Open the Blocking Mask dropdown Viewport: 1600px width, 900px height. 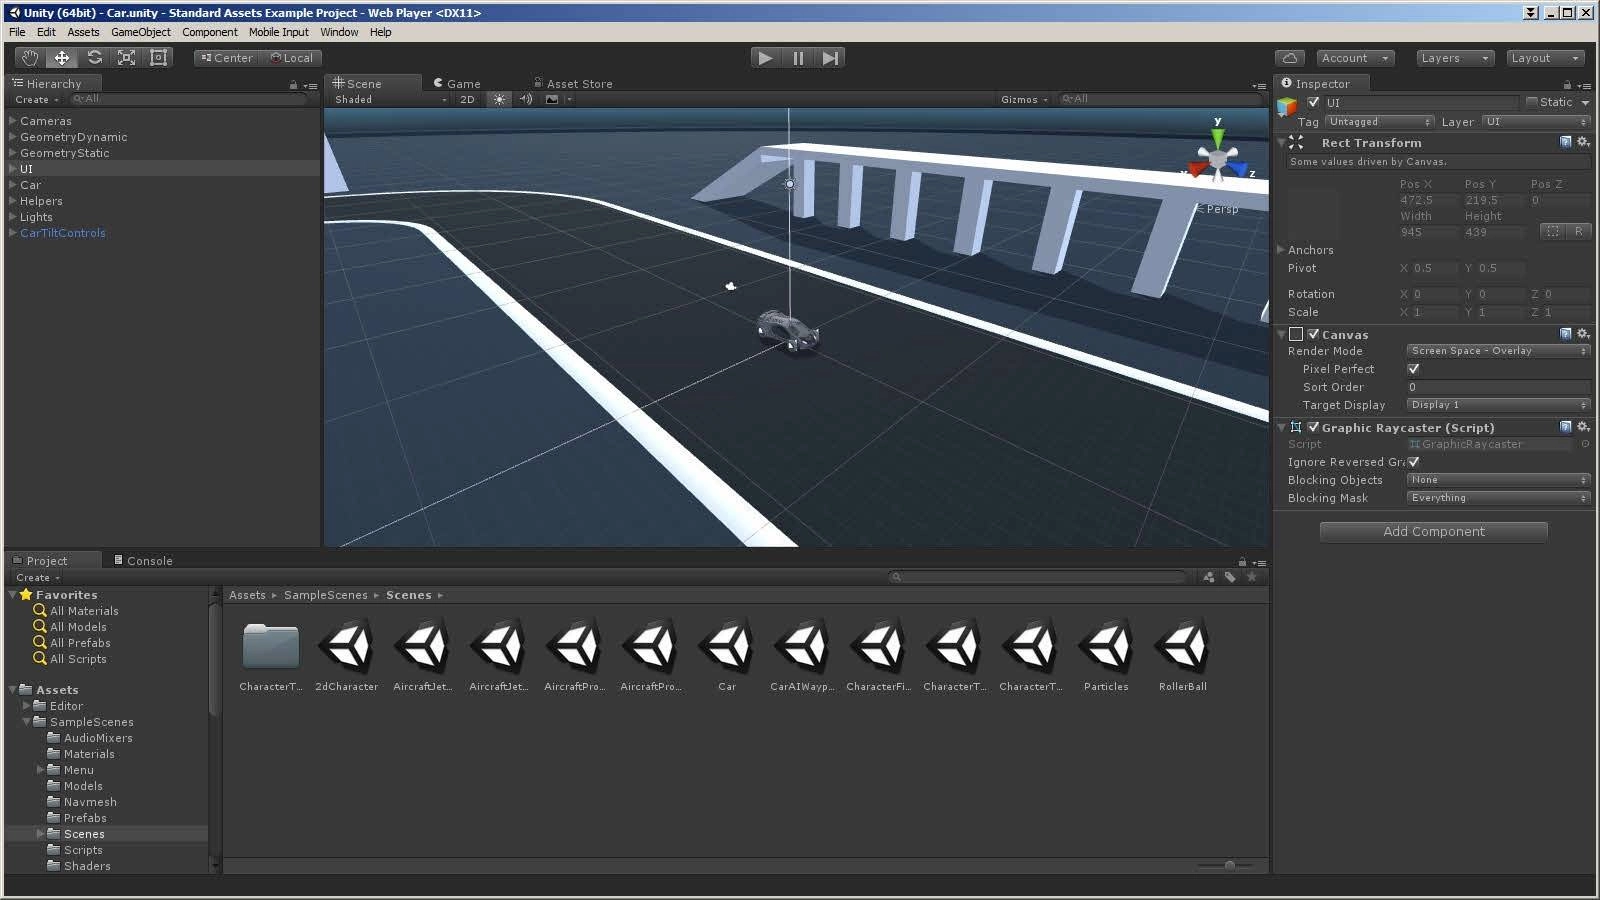point(1497,498)
